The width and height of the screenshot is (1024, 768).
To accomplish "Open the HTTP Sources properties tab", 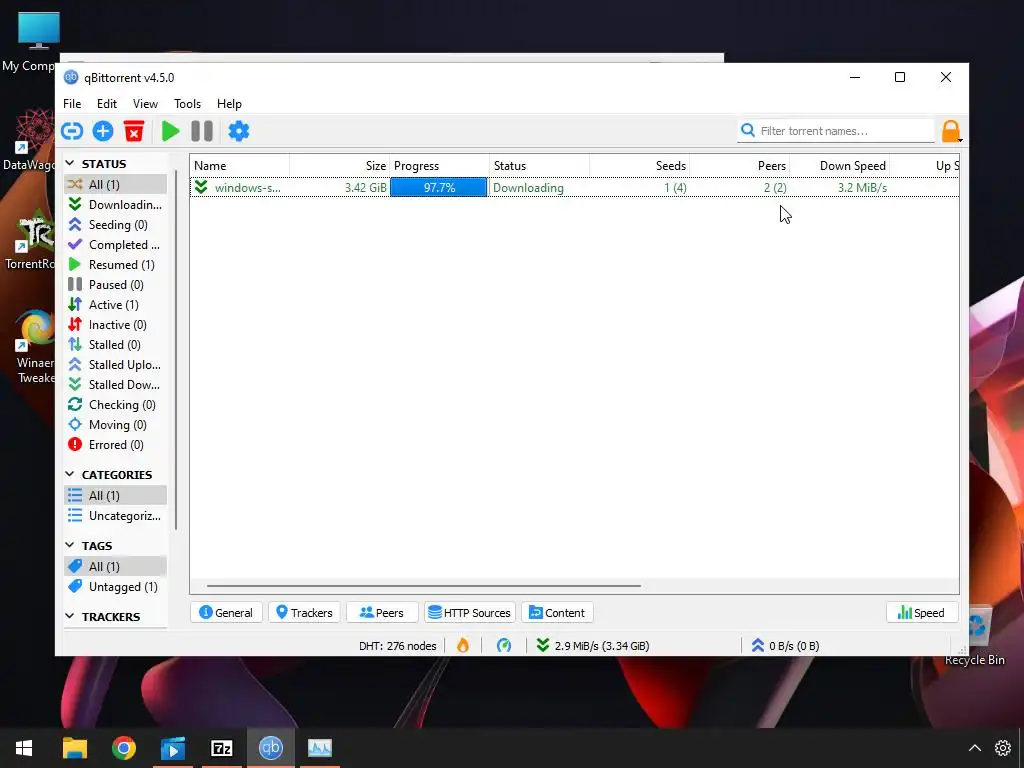I will 470,613.
